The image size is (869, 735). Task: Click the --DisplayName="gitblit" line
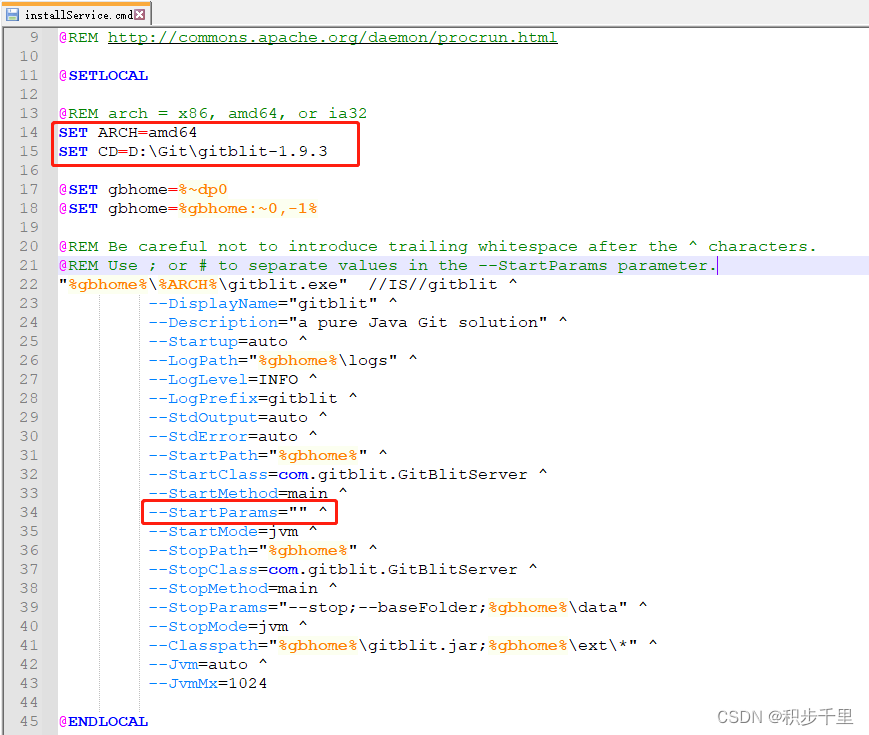coord(273,303)
